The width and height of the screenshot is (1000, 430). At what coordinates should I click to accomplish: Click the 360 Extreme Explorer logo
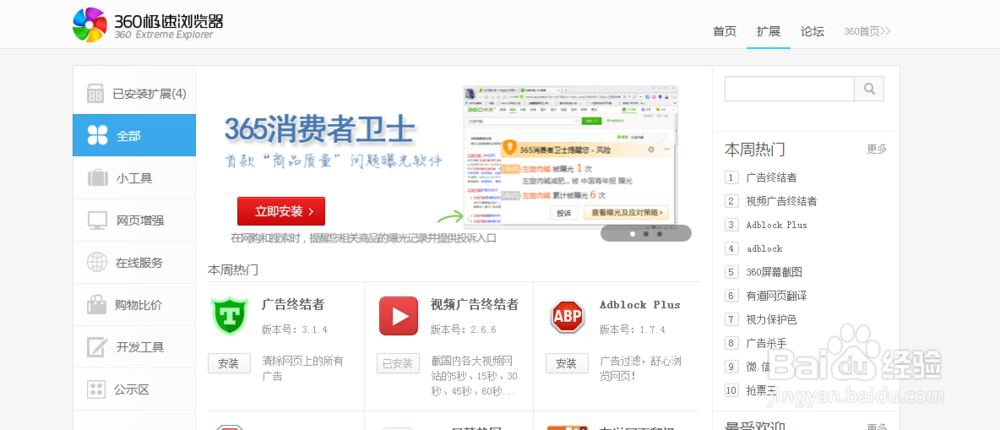[148, 24]
